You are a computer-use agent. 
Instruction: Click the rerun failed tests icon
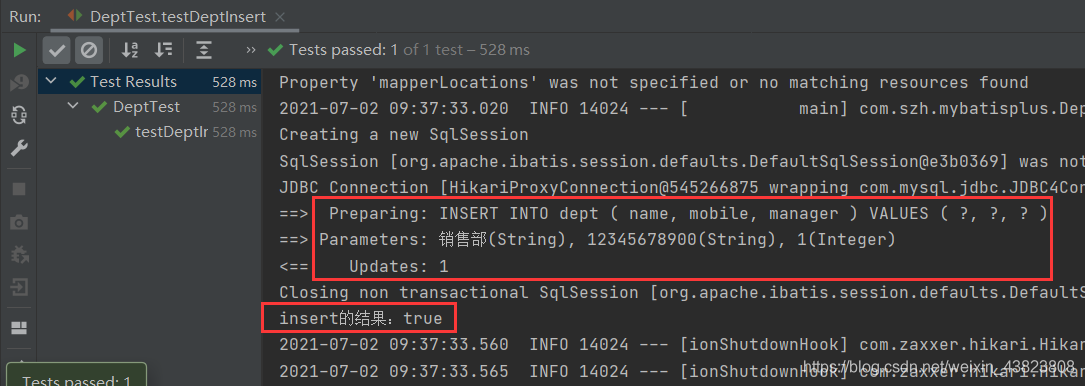(x=19, y=84)
